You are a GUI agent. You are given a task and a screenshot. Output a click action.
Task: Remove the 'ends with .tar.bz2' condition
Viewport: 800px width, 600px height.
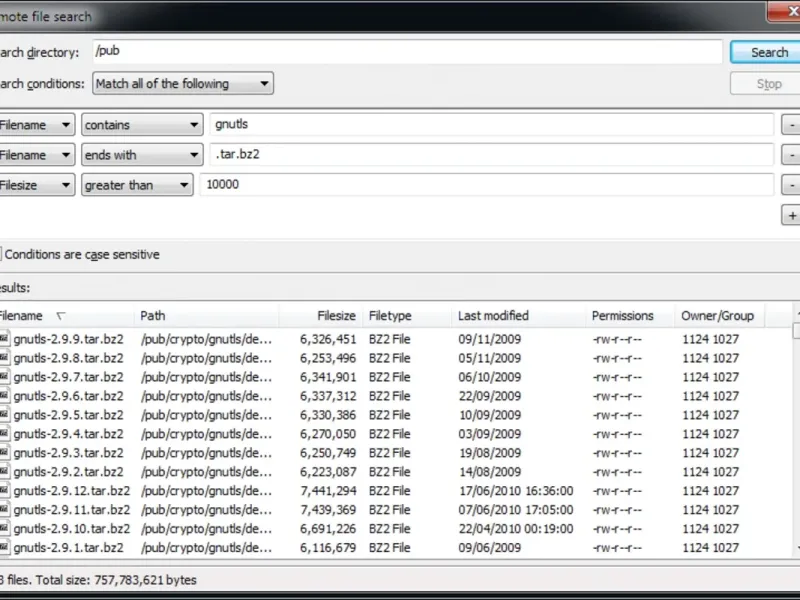(x=791, y=155)
